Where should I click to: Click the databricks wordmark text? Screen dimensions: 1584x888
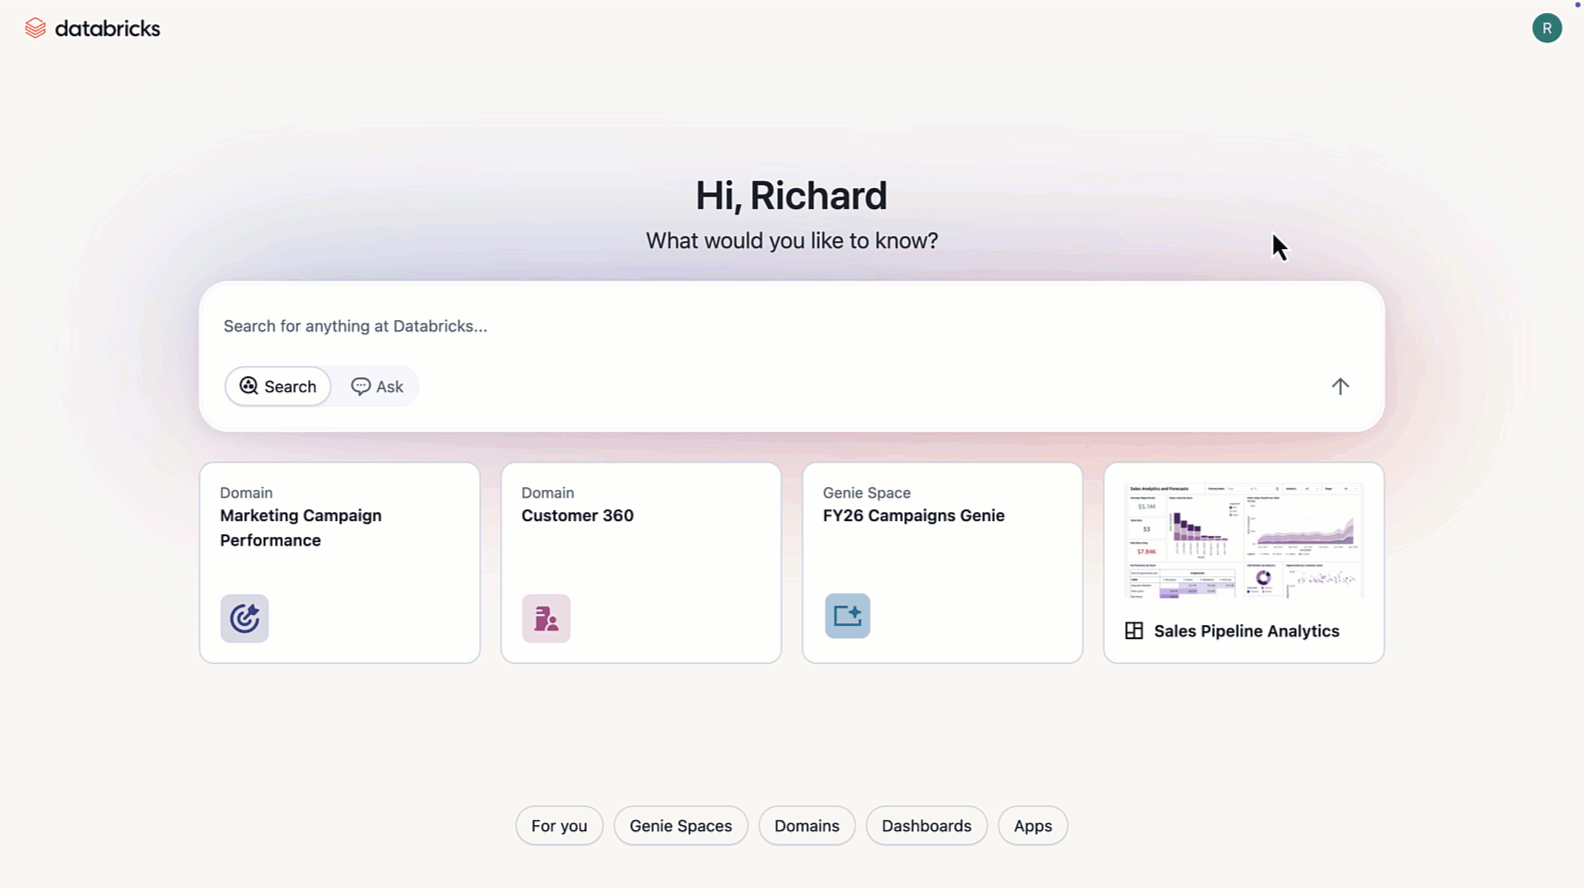[x=107, y=29]
